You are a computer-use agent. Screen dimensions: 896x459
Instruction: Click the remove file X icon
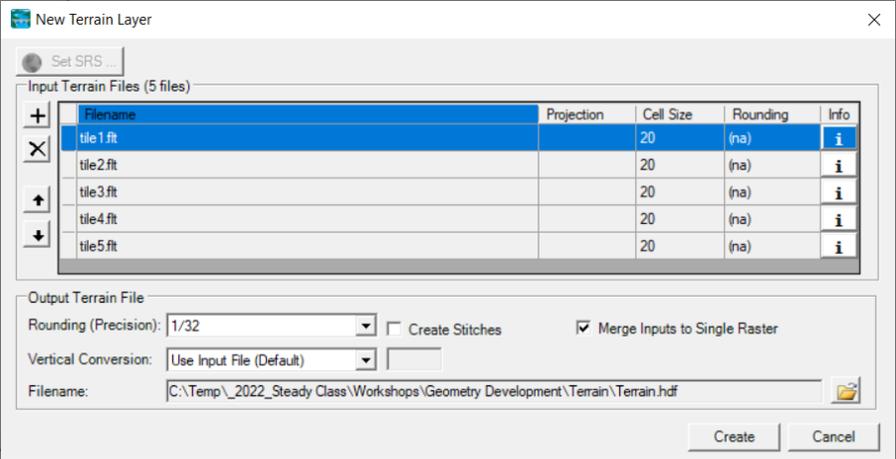tap(37, 150)
